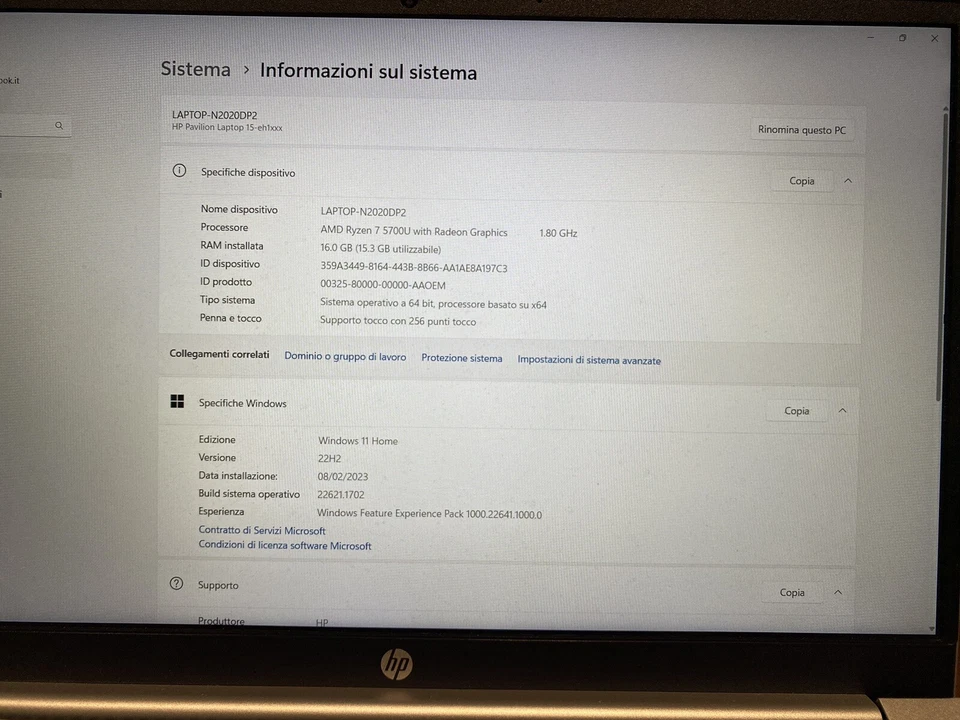
Task: Click the question mark icon beside Supporto
Action: click(177, 584)
